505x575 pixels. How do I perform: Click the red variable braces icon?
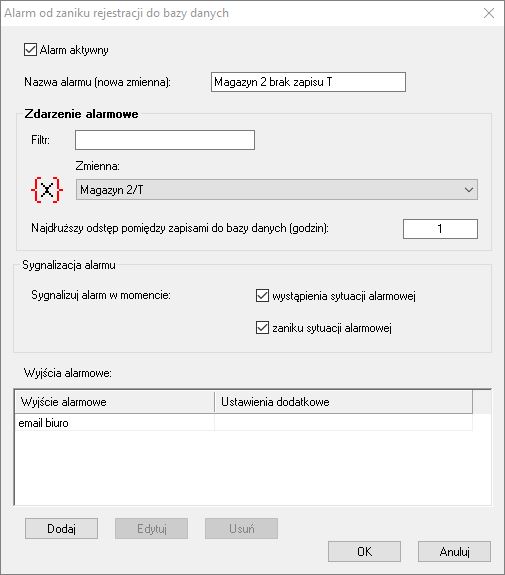[x=47, y=190]
